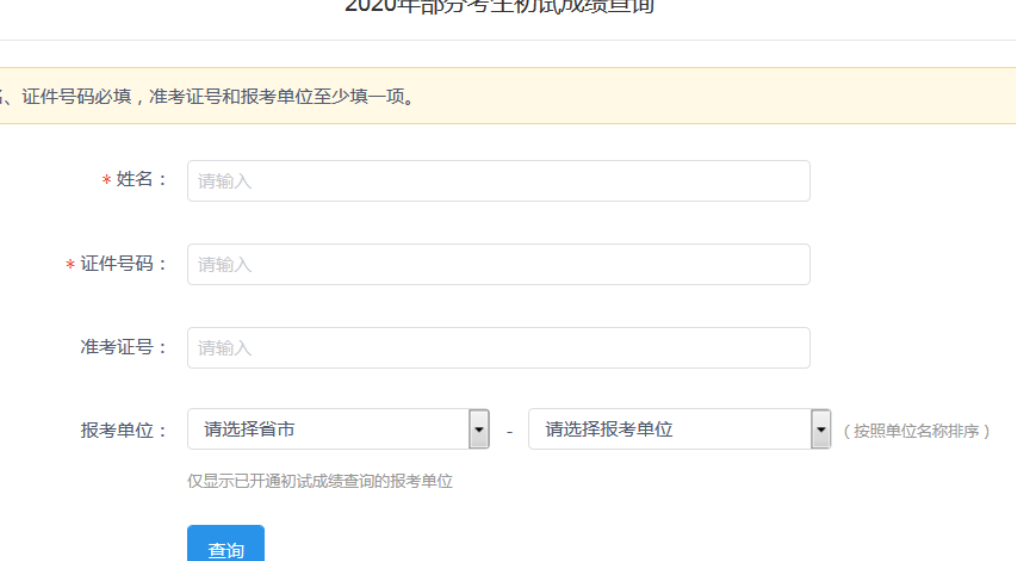Select the 准考证号 input field
Screen dimensions: 1016x561
[498, 348]
